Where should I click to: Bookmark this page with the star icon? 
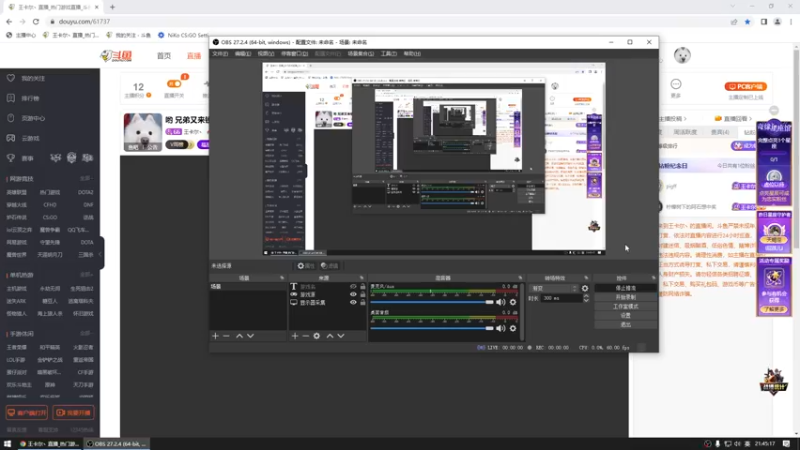[x=747, y=22]
